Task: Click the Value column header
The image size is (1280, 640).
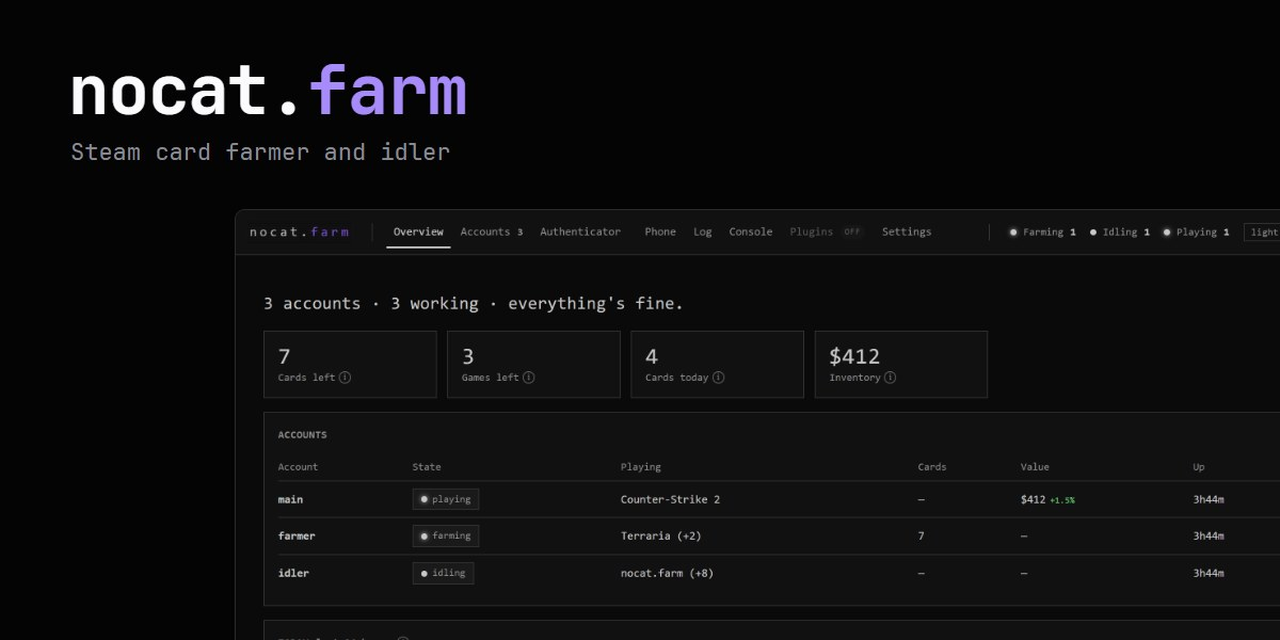Action: (1035, 467)
